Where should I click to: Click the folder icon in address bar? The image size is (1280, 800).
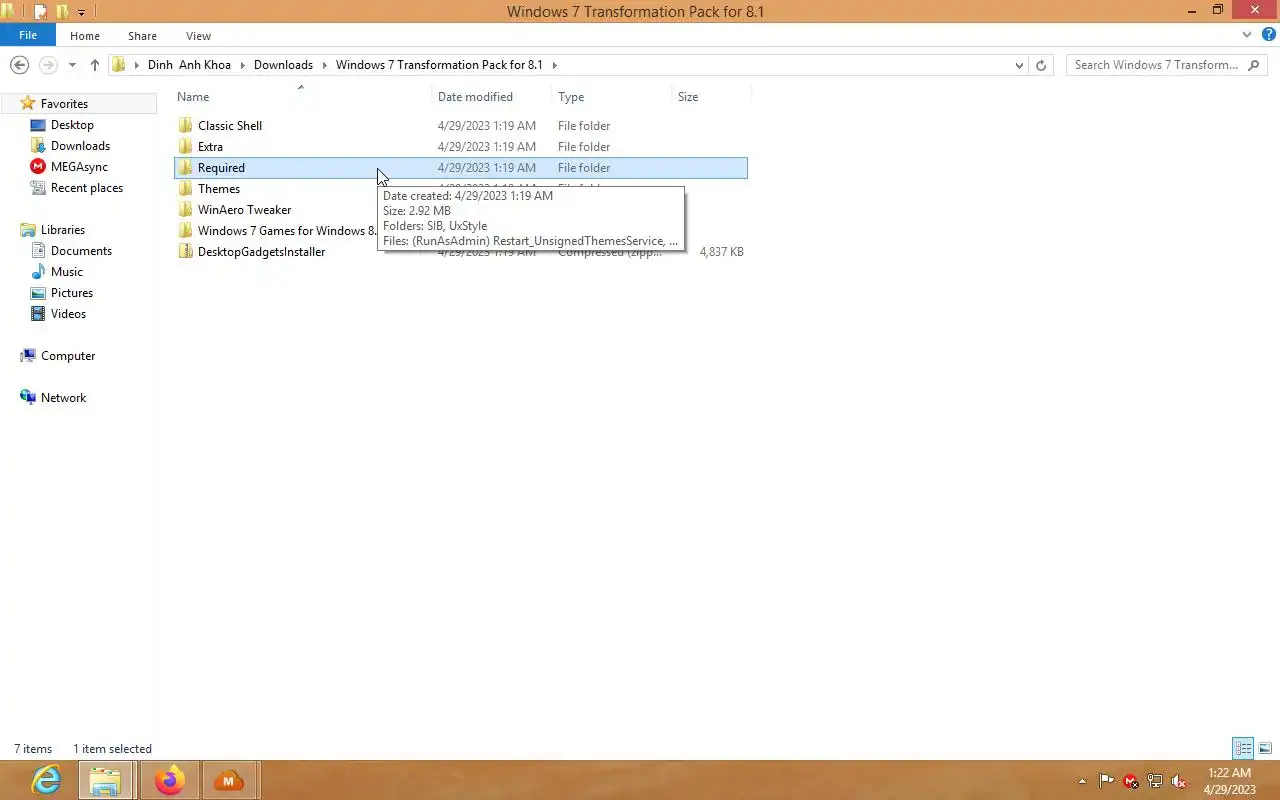click(x=119, y=65)
